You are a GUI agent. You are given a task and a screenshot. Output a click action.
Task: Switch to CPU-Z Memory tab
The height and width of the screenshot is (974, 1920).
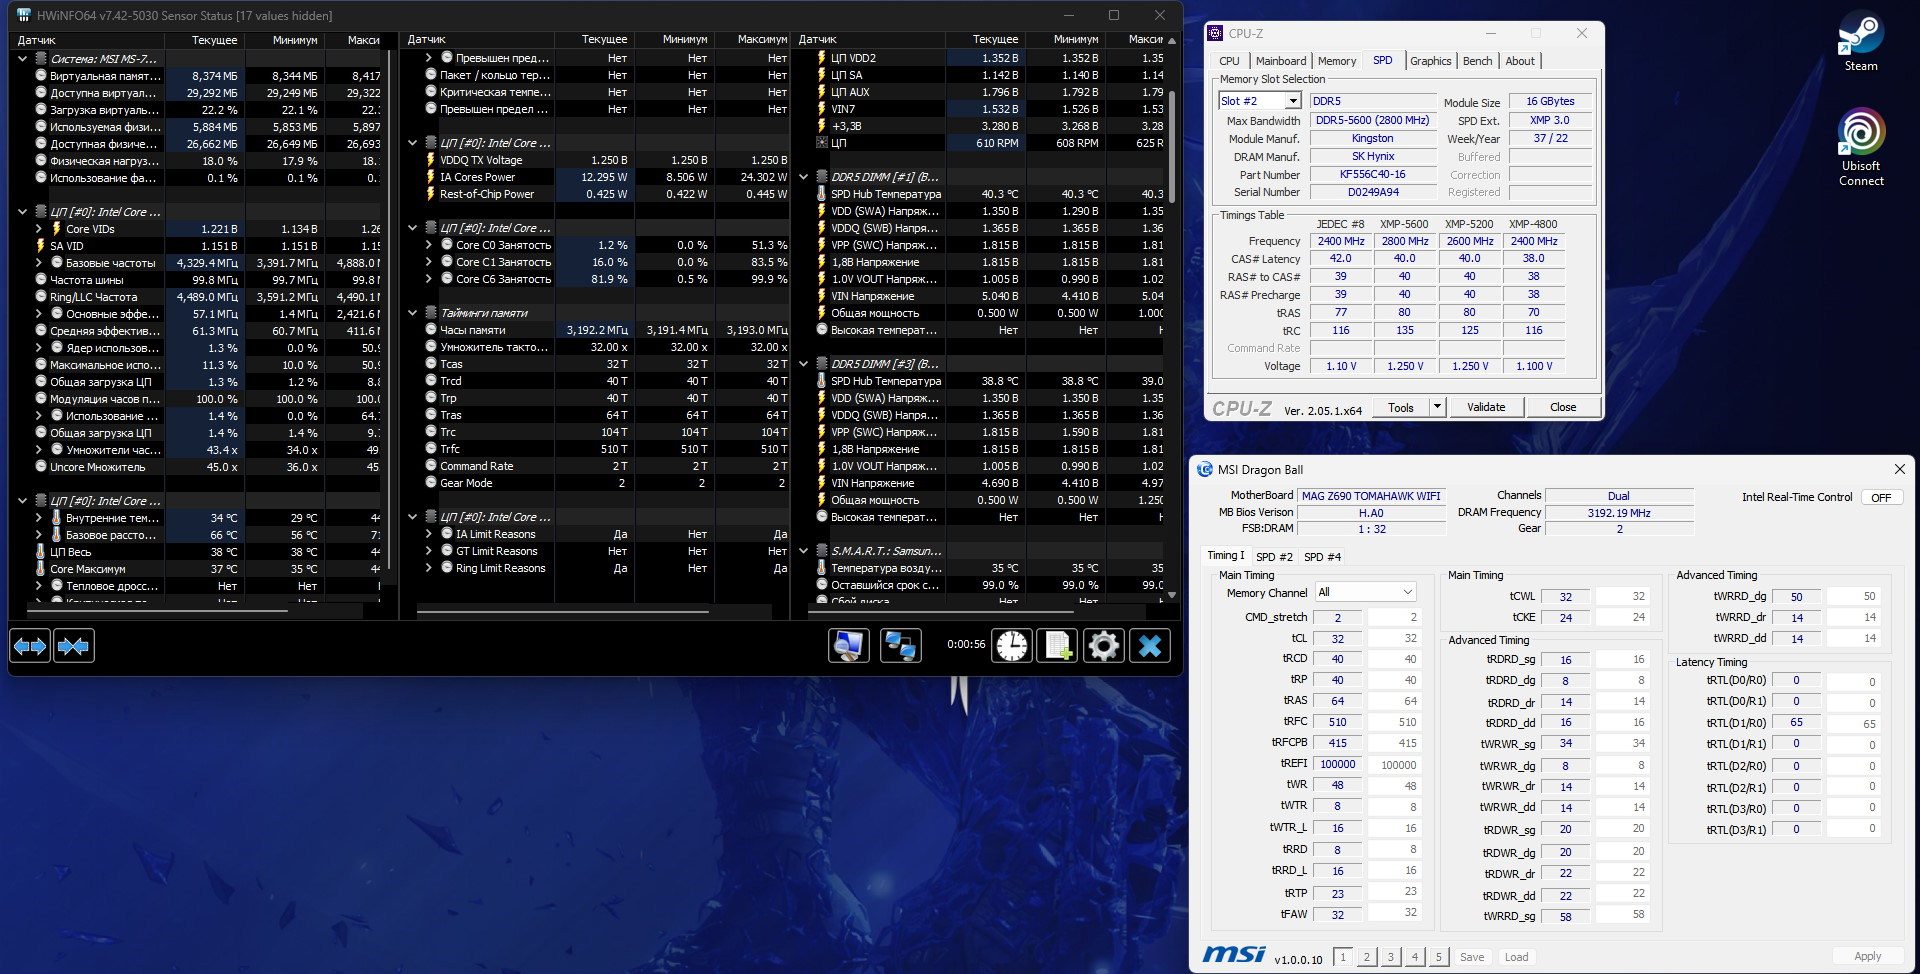pyautogui.click(x=1337, y=61)
